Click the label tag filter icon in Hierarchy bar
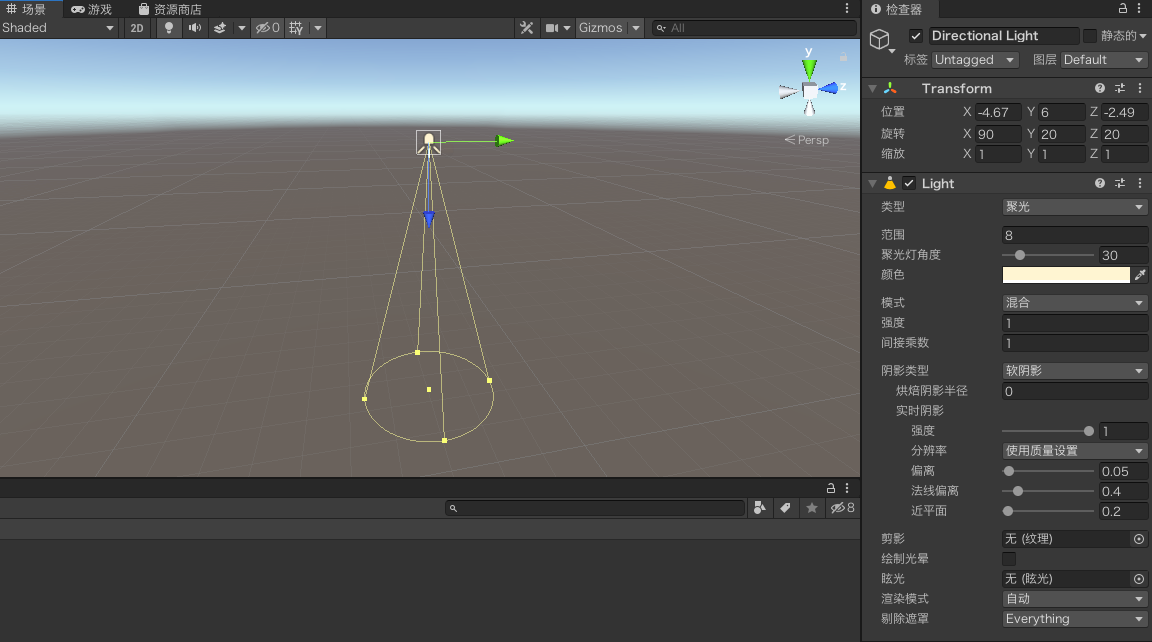Image resolution: width=1152 pixels, height=642 pixels. 785,508
